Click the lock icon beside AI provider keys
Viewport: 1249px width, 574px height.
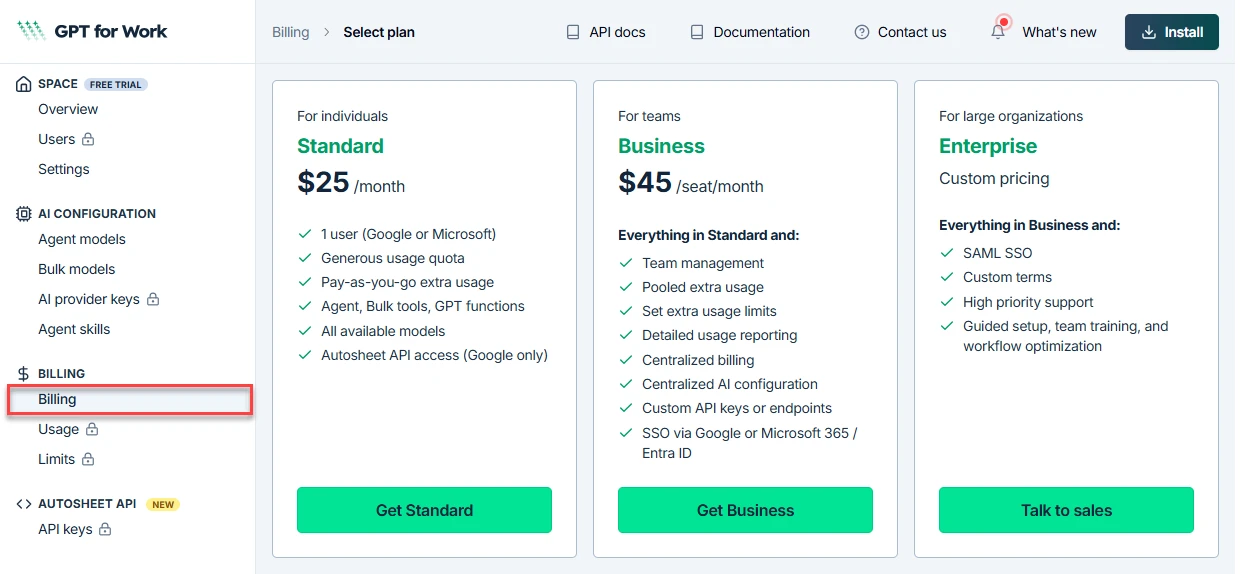(x=153, y=299)
